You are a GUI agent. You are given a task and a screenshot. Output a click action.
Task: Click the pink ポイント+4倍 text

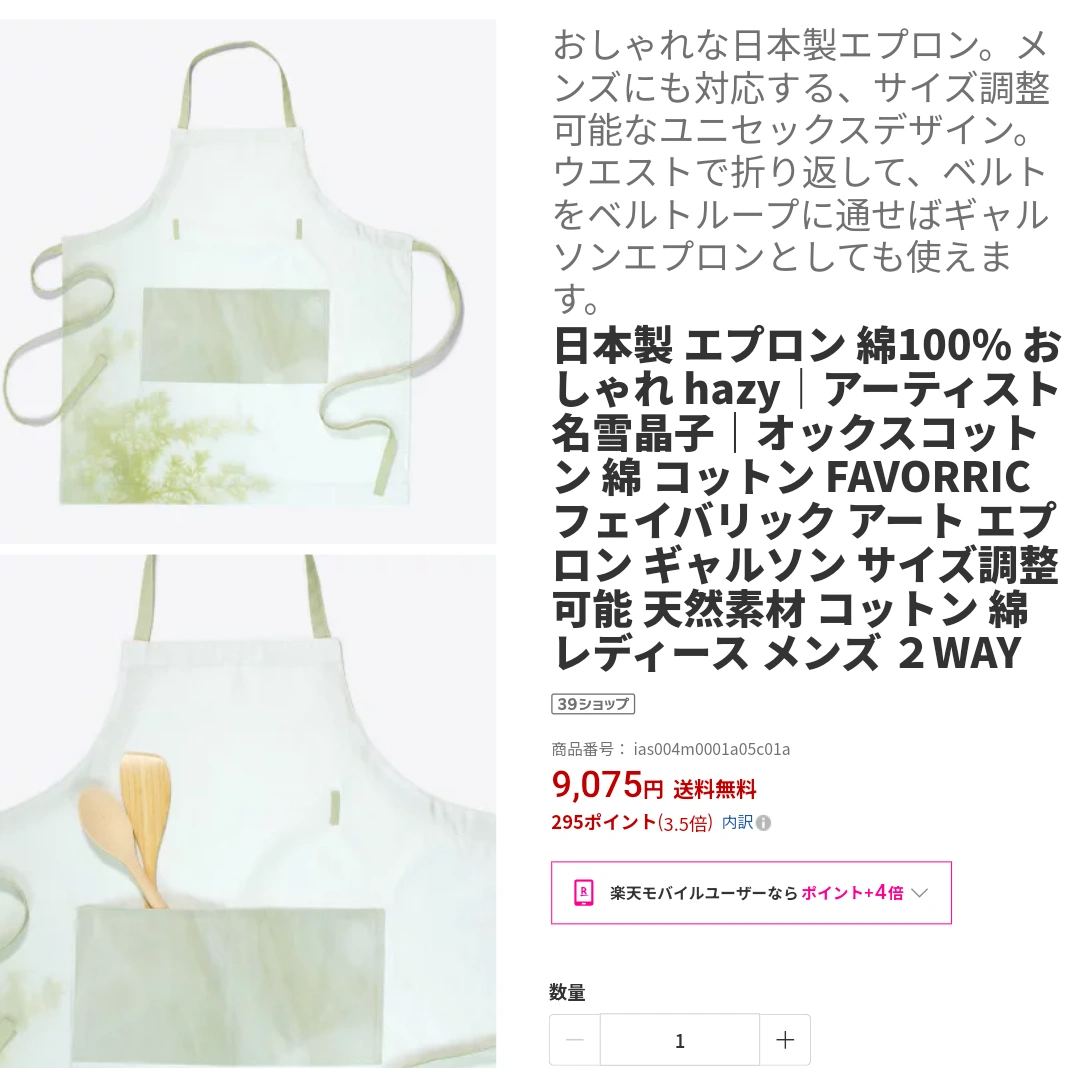pyautogui.click(x=853, y=893)
